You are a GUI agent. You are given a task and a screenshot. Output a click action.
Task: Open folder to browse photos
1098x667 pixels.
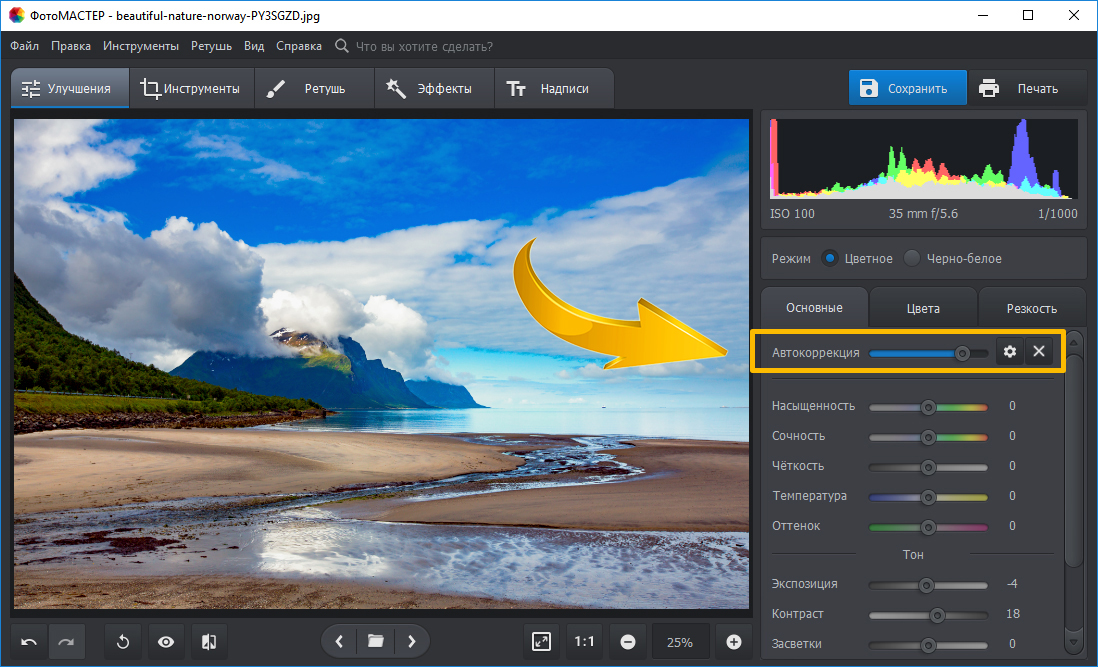coord(375,641)
